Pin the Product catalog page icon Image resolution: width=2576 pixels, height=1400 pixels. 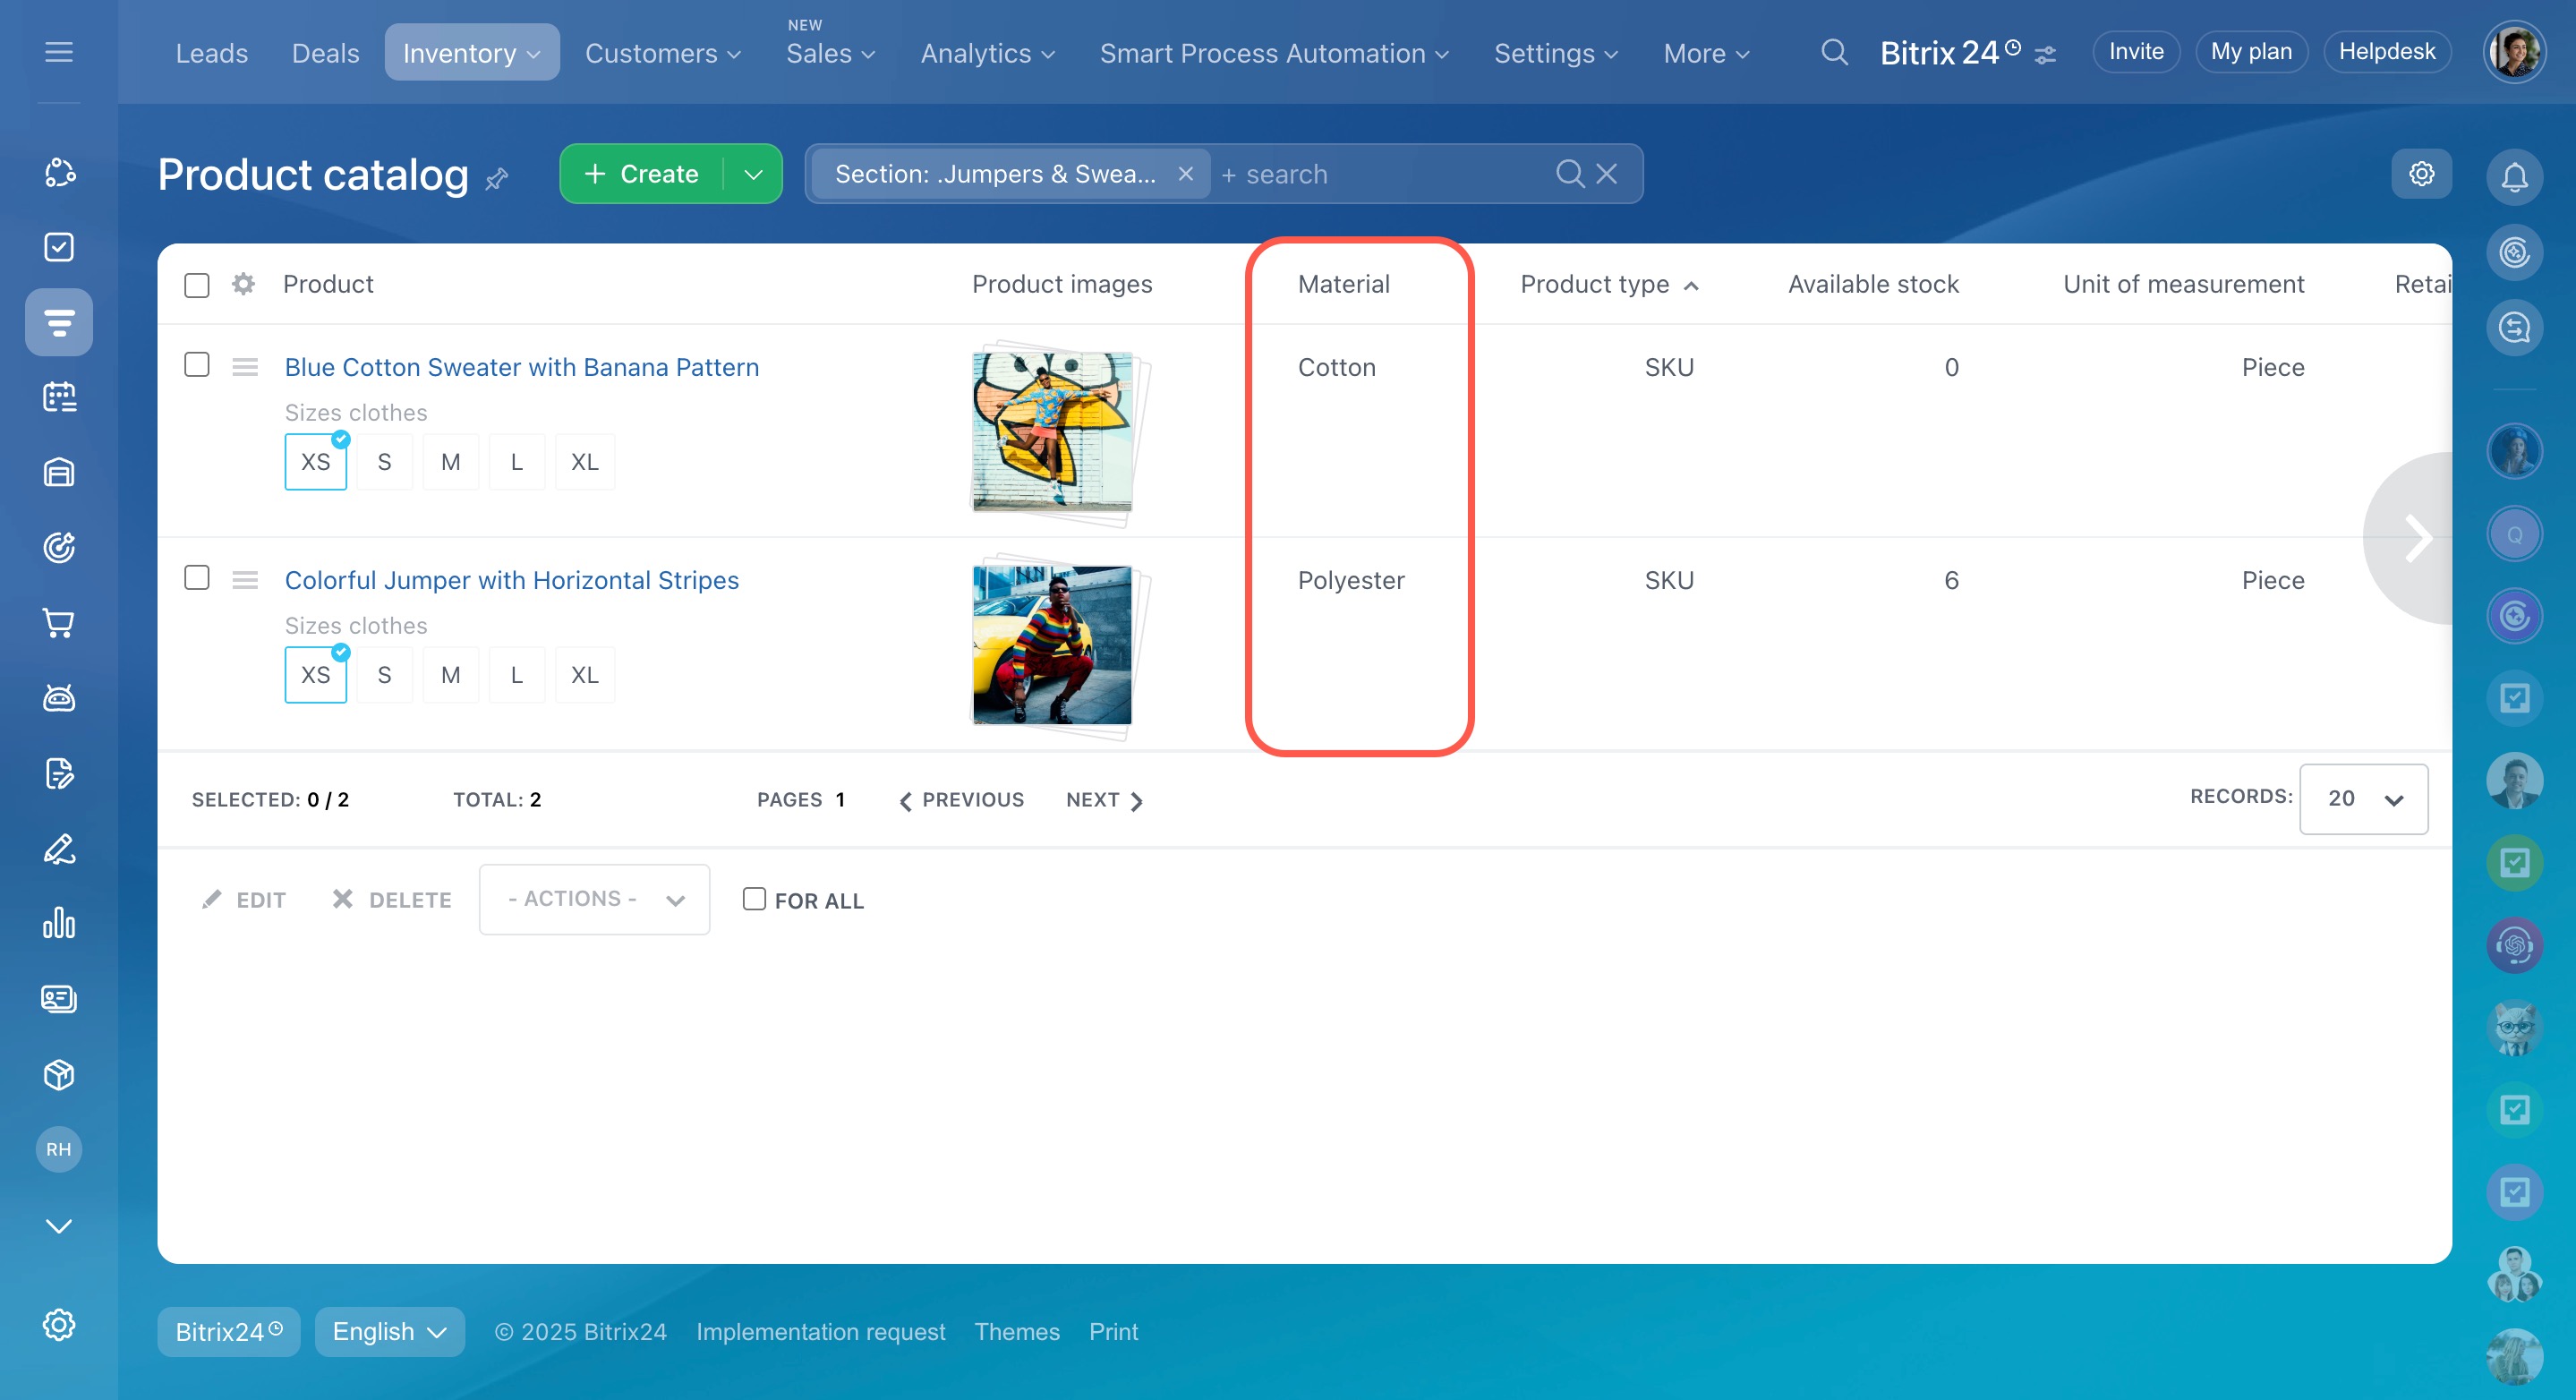(497, 179)
